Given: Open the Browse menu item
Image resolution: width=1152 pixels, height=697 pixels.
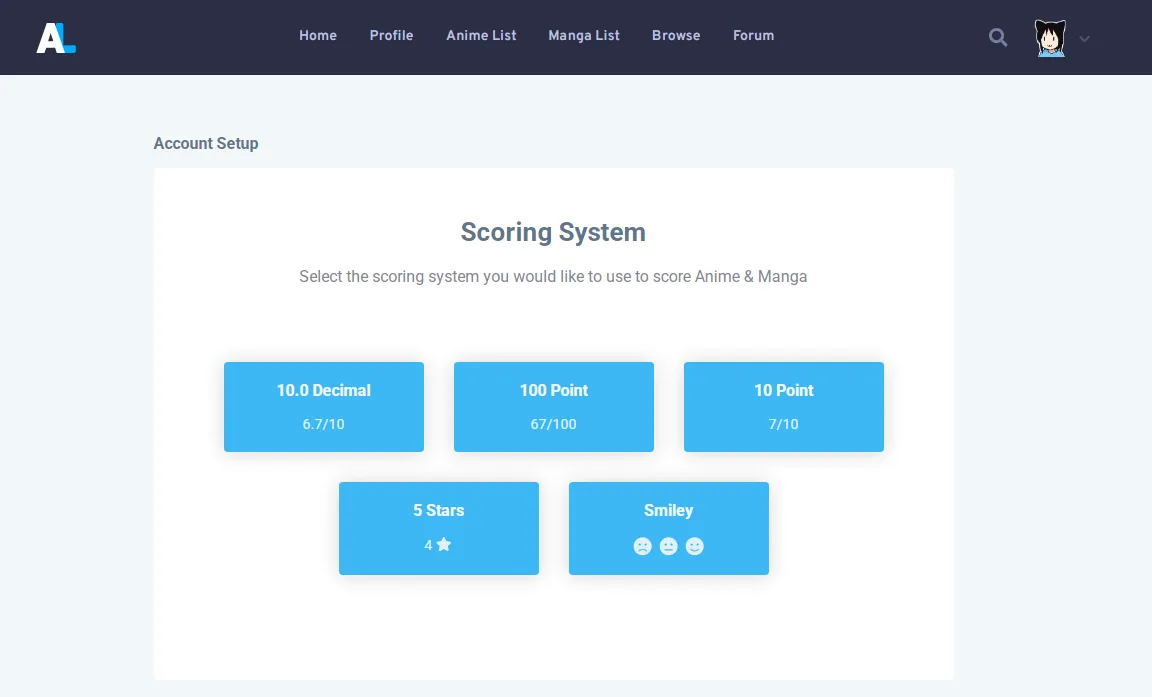Looking at the screenshot, I should pos(676,35).
